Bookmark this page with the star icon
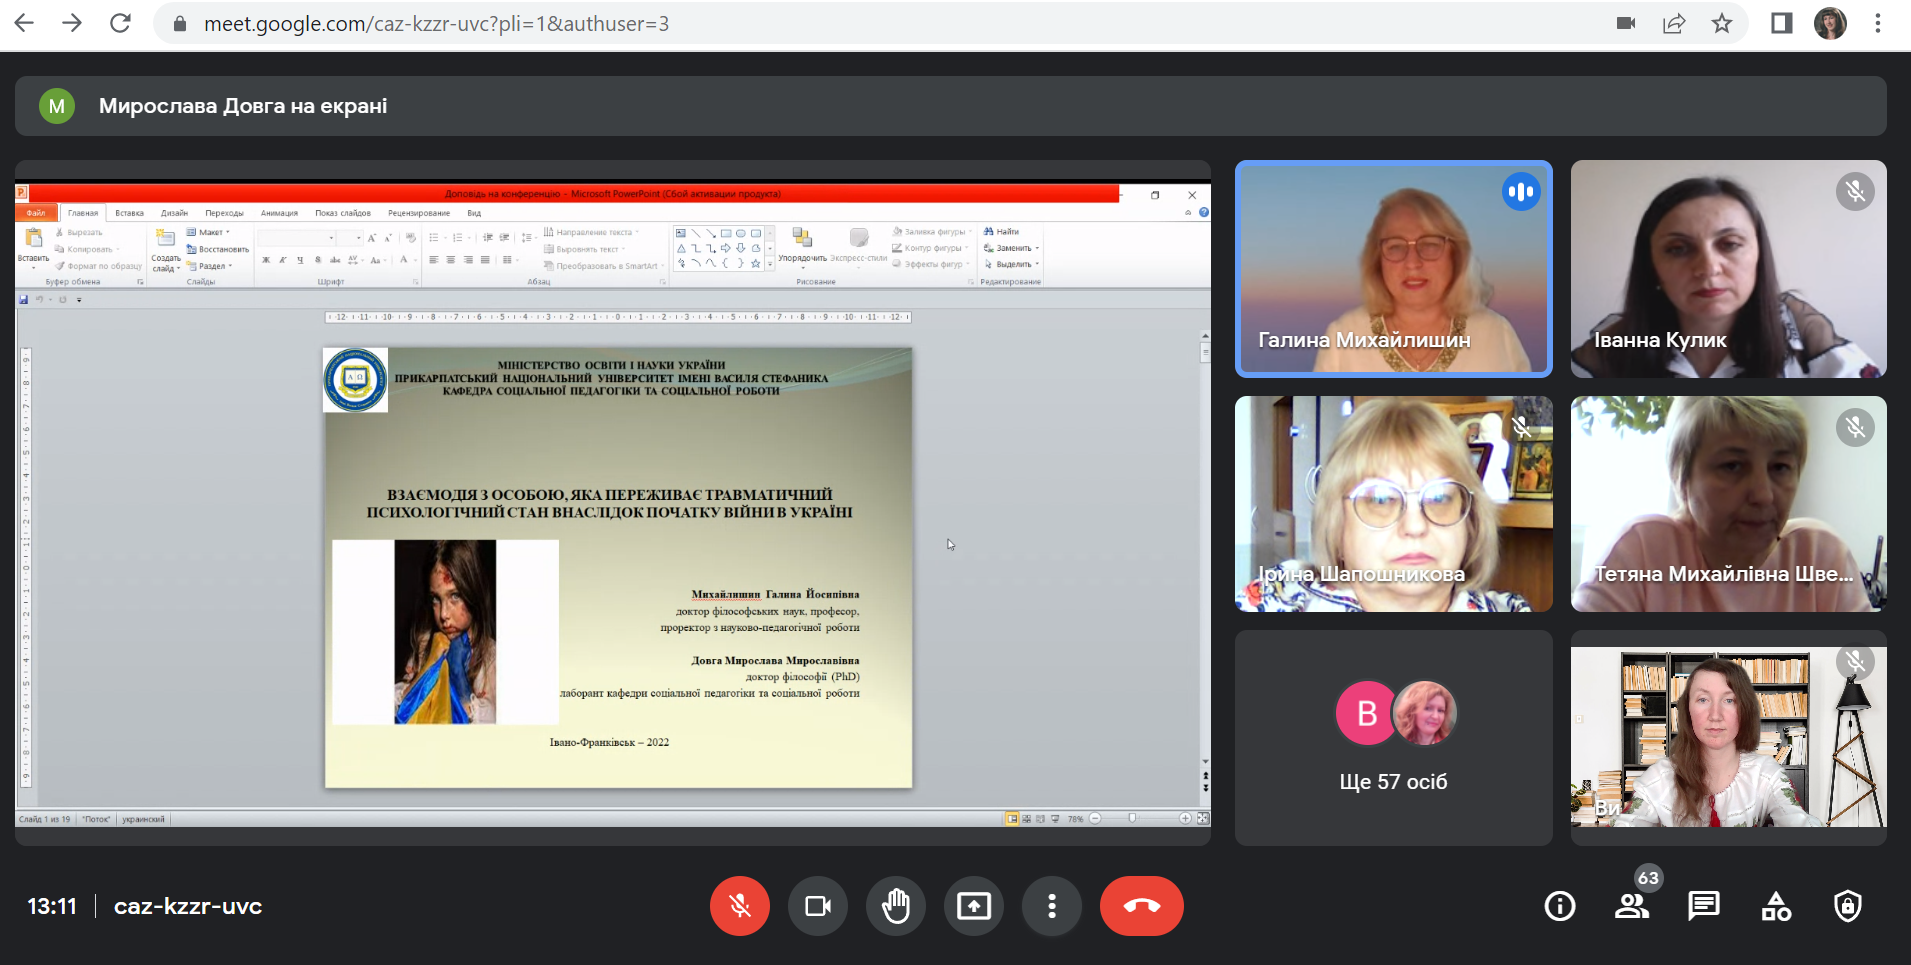Screen dimensions: 1911x965 pos(1721,23)
